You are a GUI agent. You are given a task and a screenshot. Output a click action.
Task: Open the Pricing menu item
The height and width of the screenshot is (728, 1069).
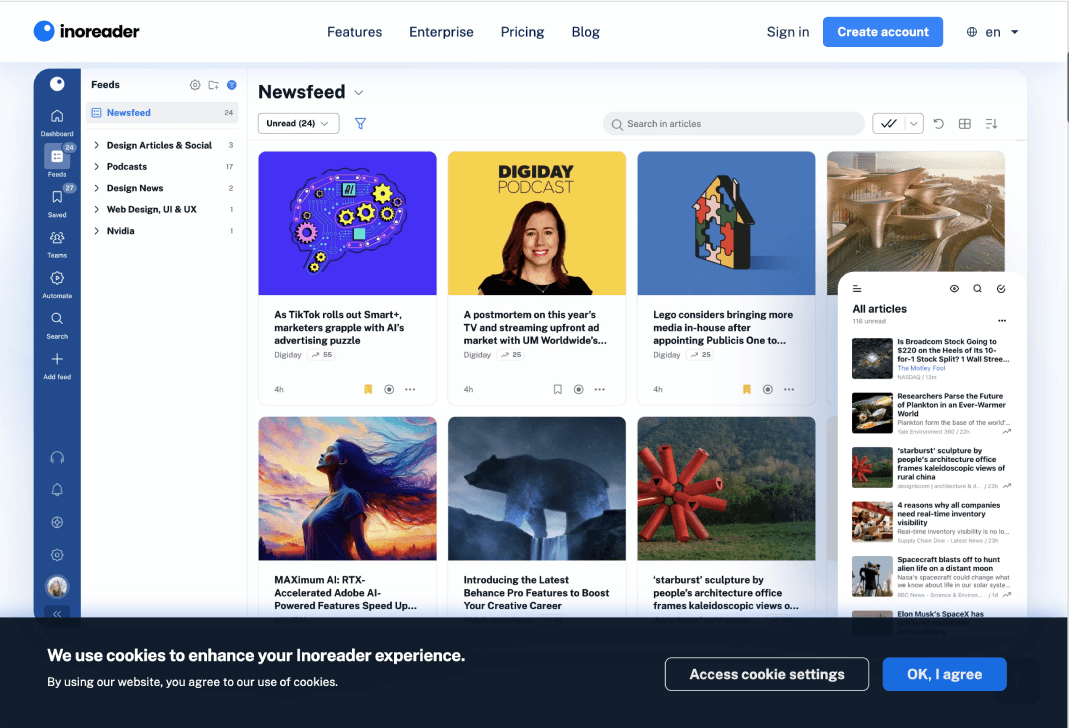pyautogui.click(x=522, y=32)
